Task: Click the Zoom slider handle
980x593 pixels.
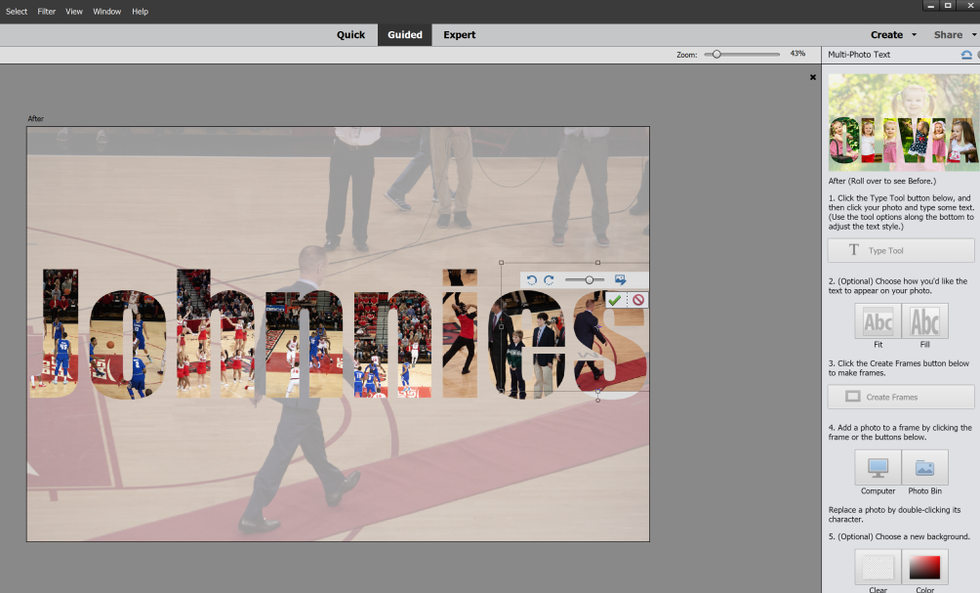Action: [716, 54]
